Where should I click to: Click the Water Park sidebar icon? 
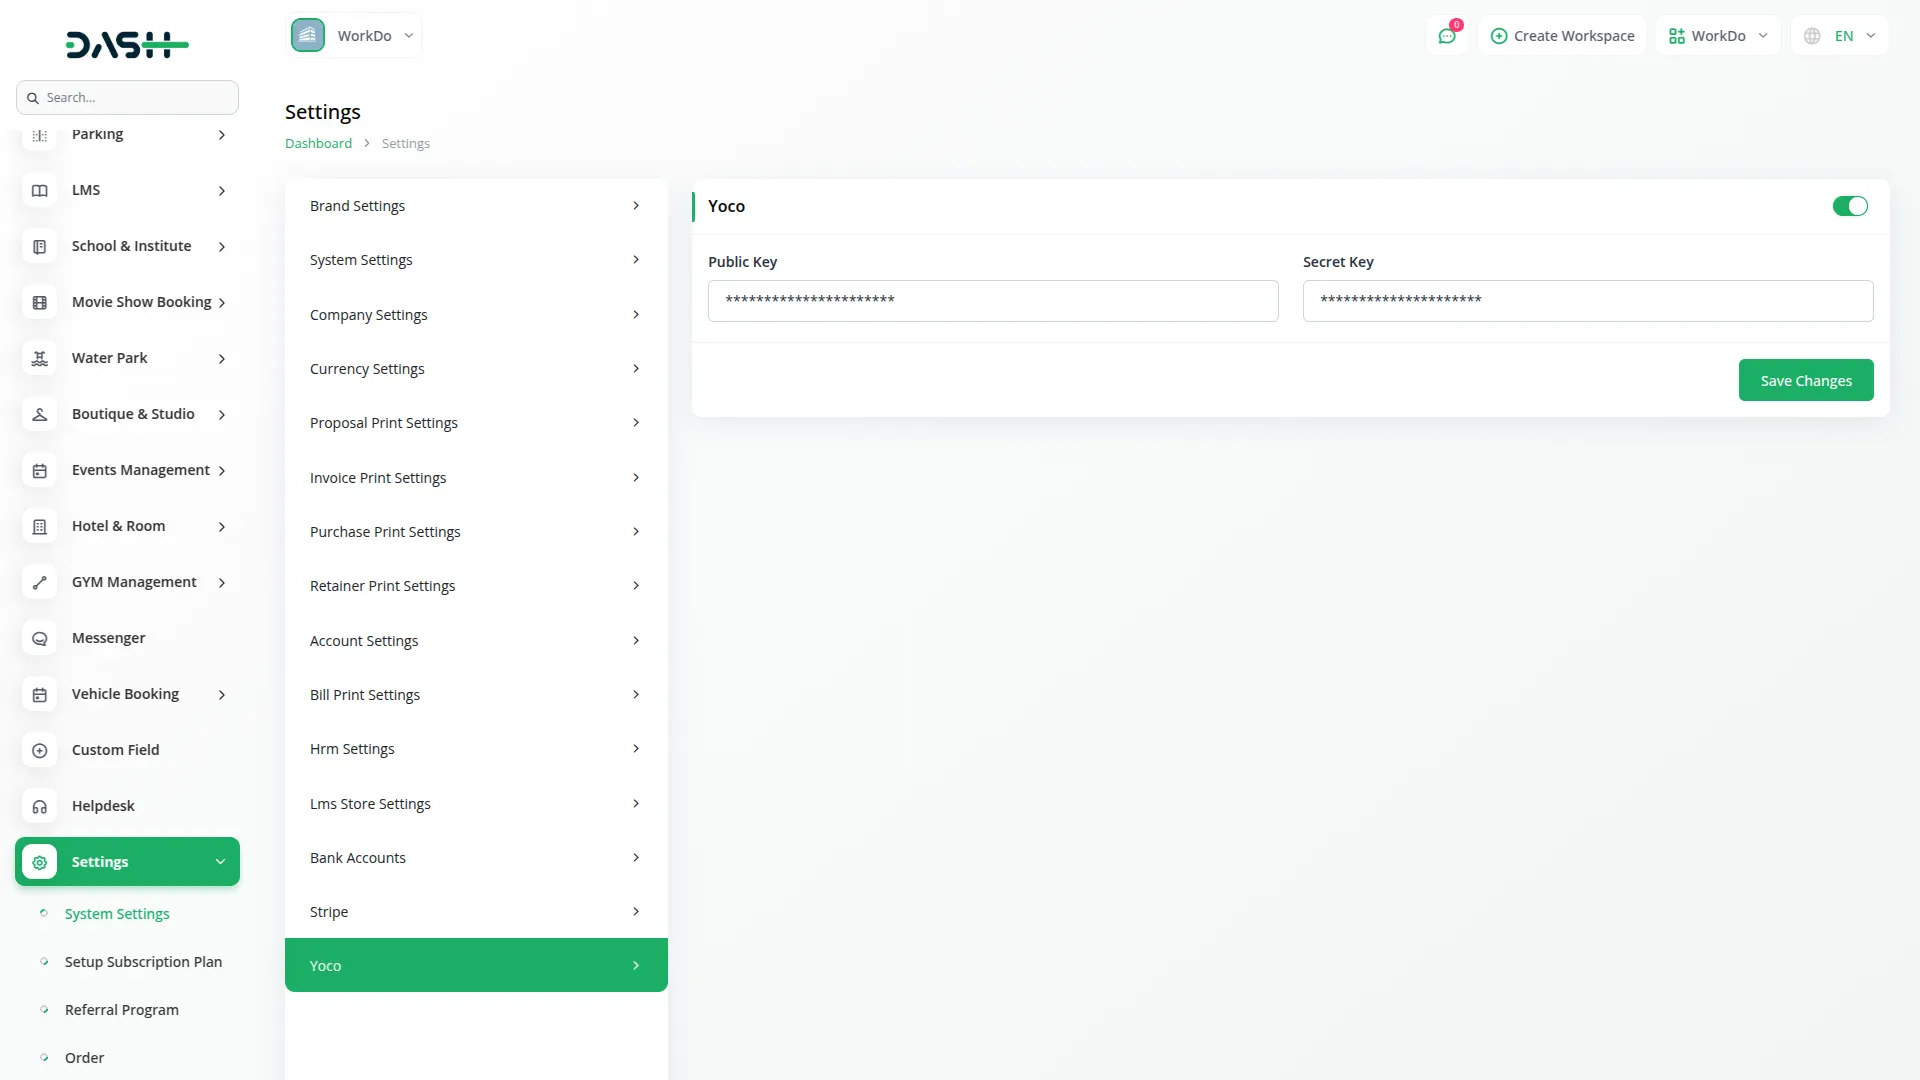(40, 358)
